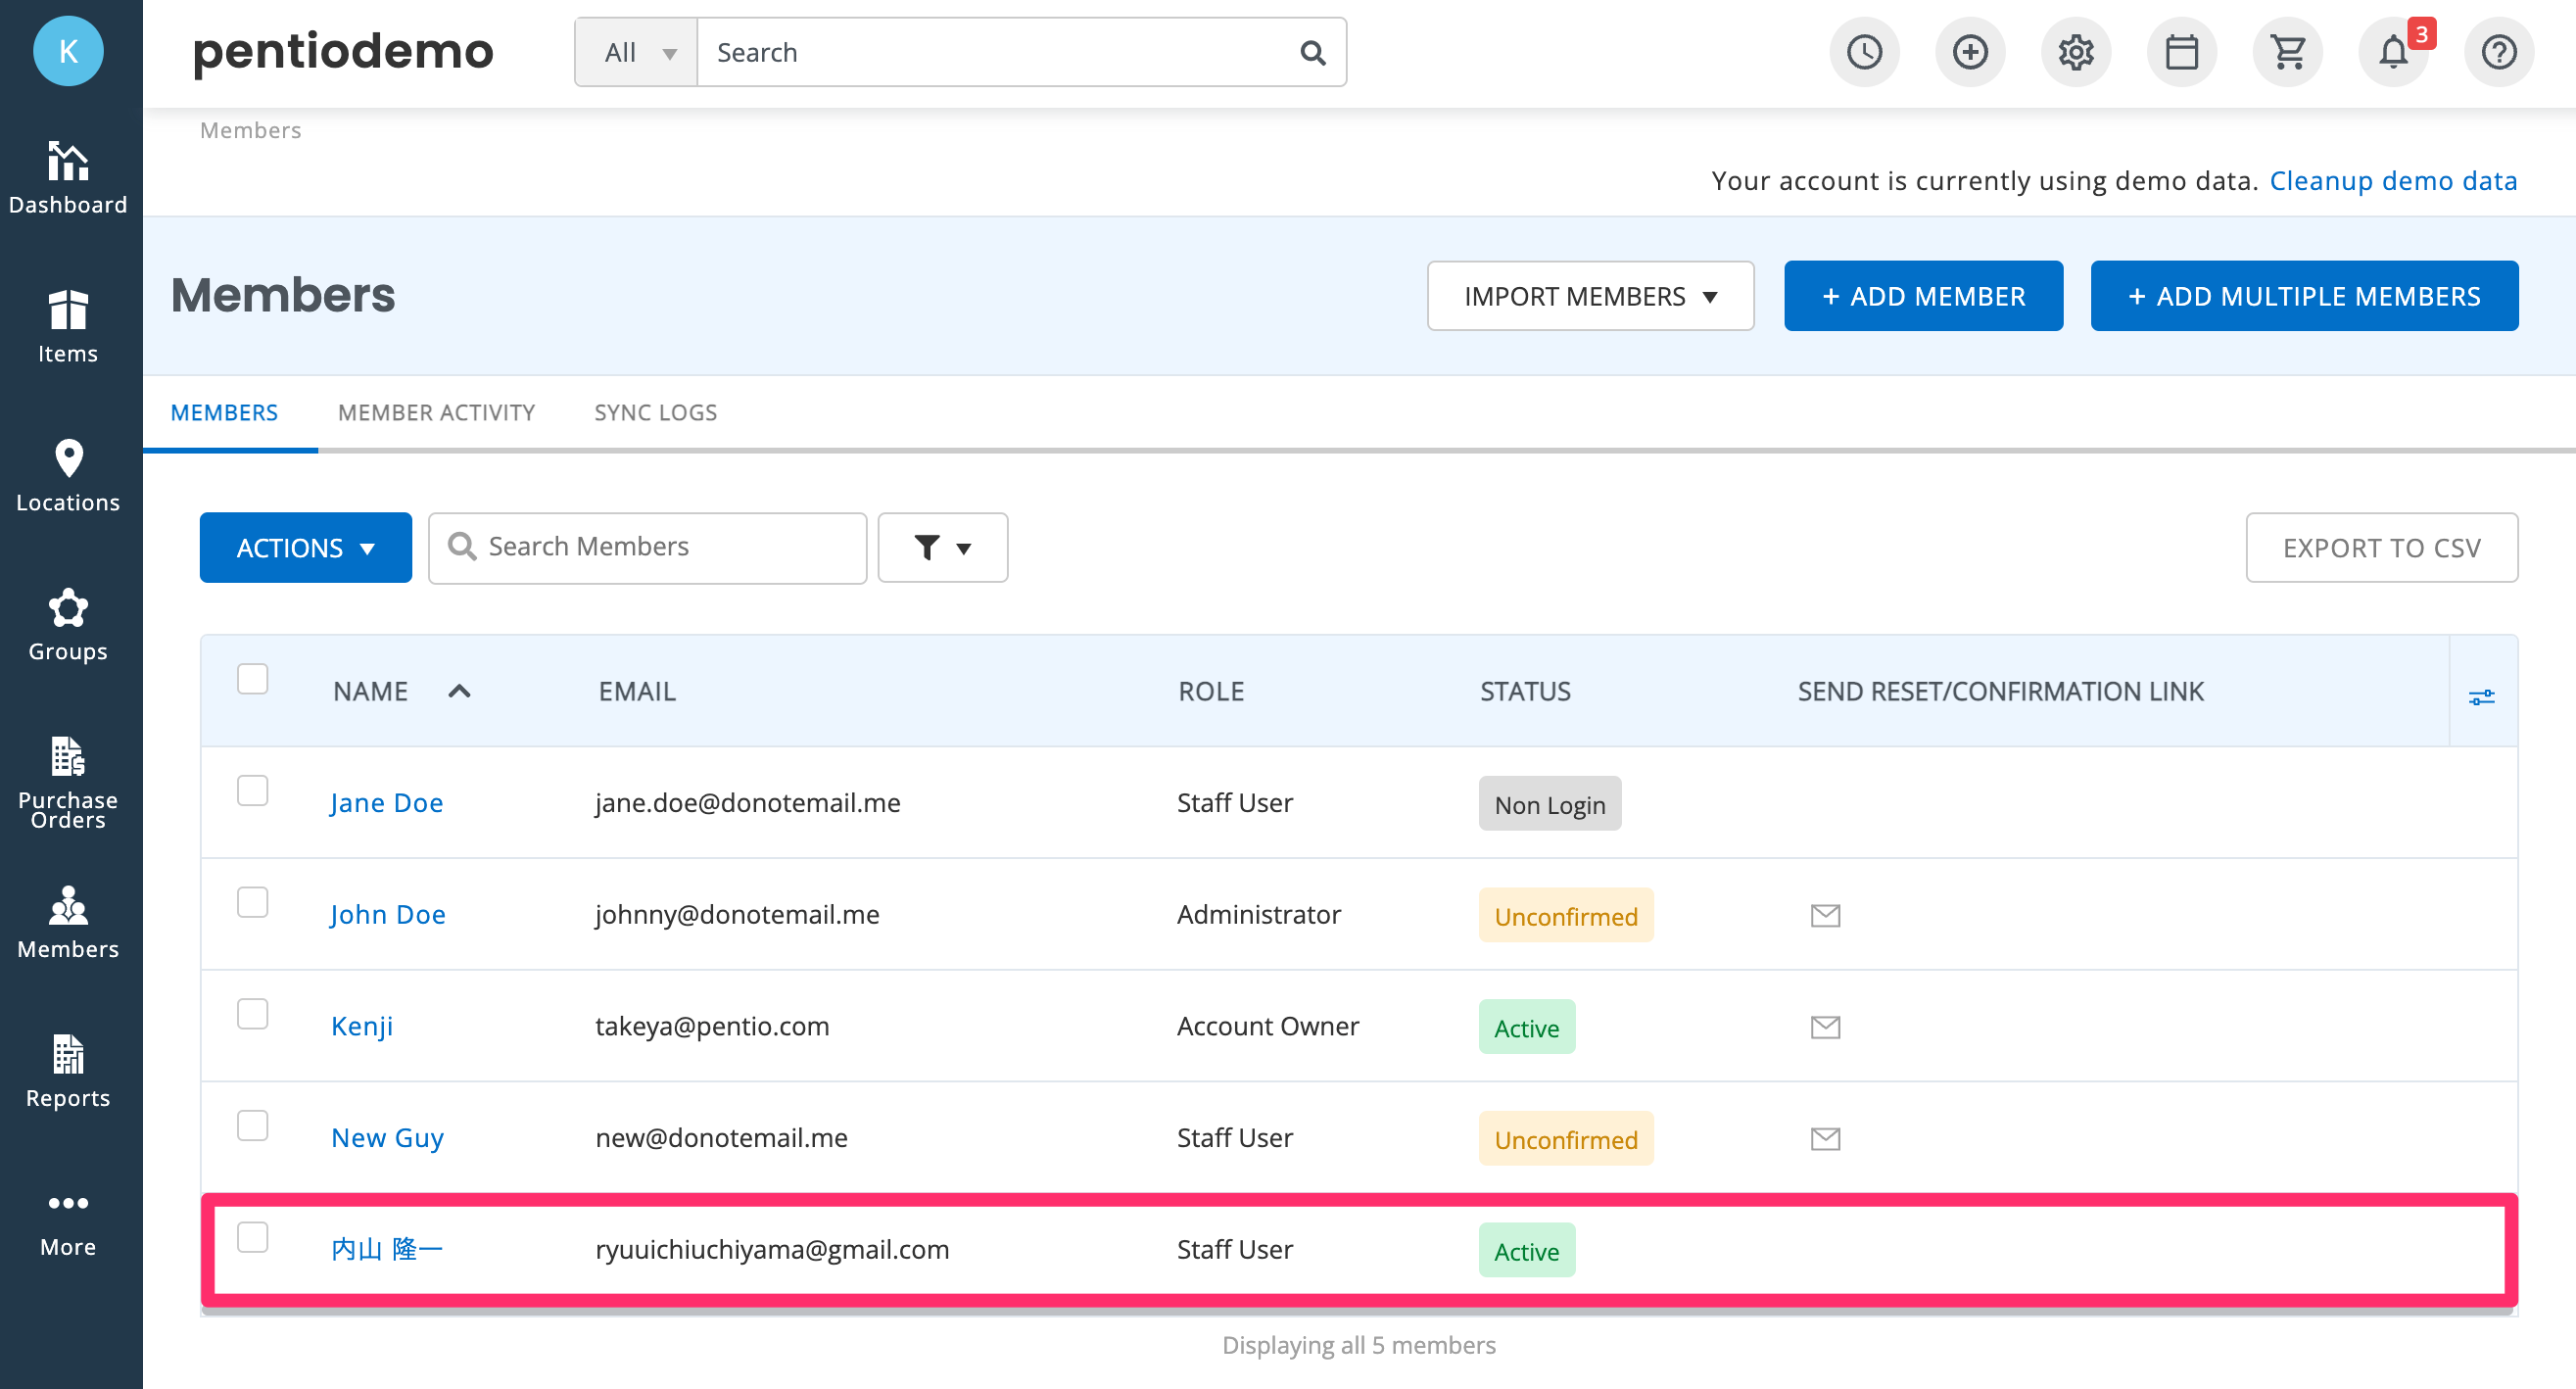Switch to the Member Activity tab
Image resolution: width=2576 pixels, height=1389 pixels.
pos(436,412)
